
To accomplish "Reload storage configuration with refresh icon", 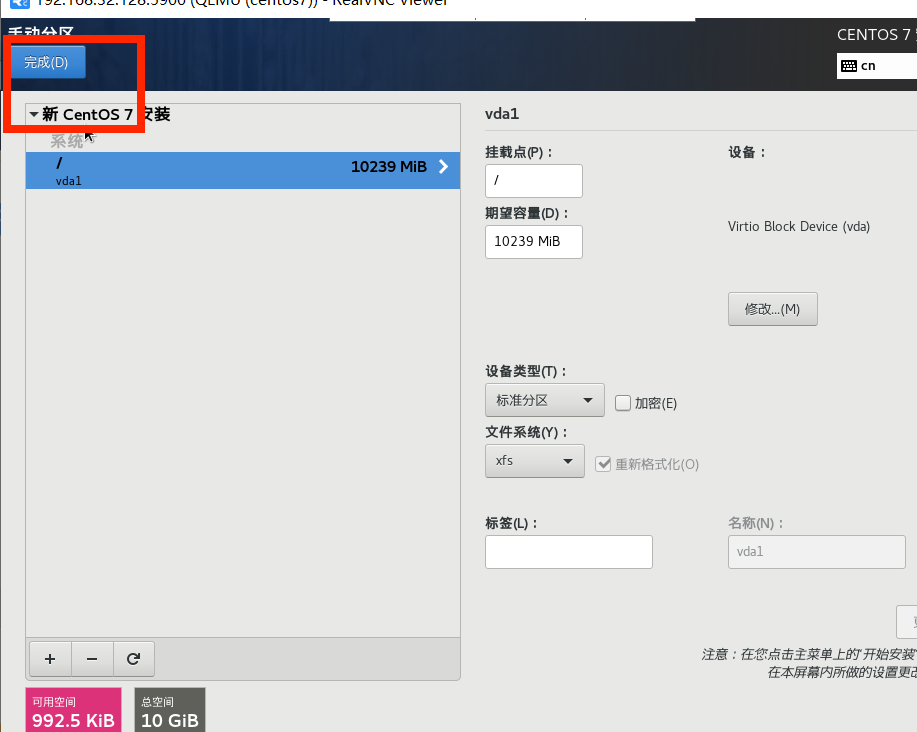I will click(x=133, y=659).
